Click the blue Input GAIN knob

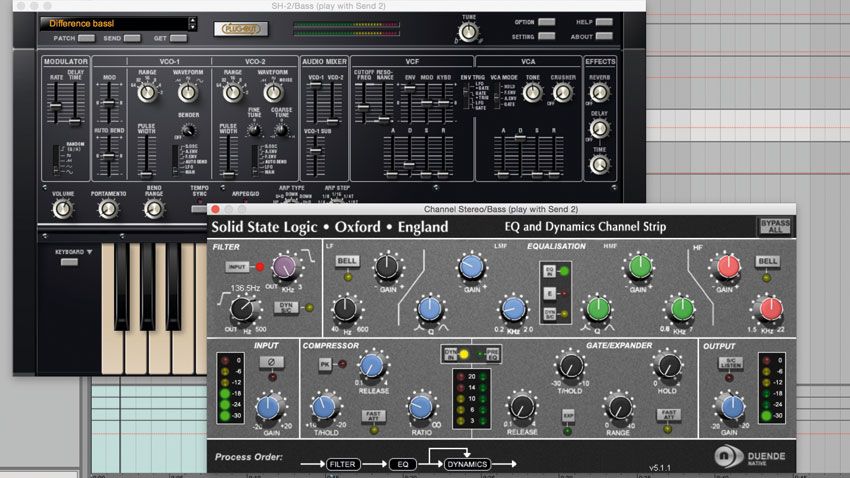pyautogui.click(x=269, y=408)
